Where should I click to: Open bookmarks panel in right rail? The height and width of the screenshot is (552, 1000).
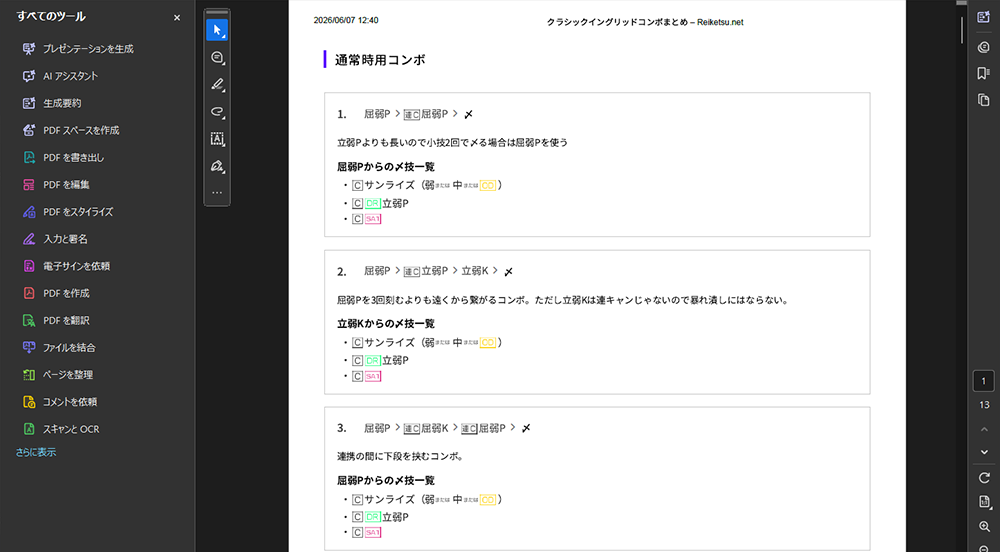(983, 73)
